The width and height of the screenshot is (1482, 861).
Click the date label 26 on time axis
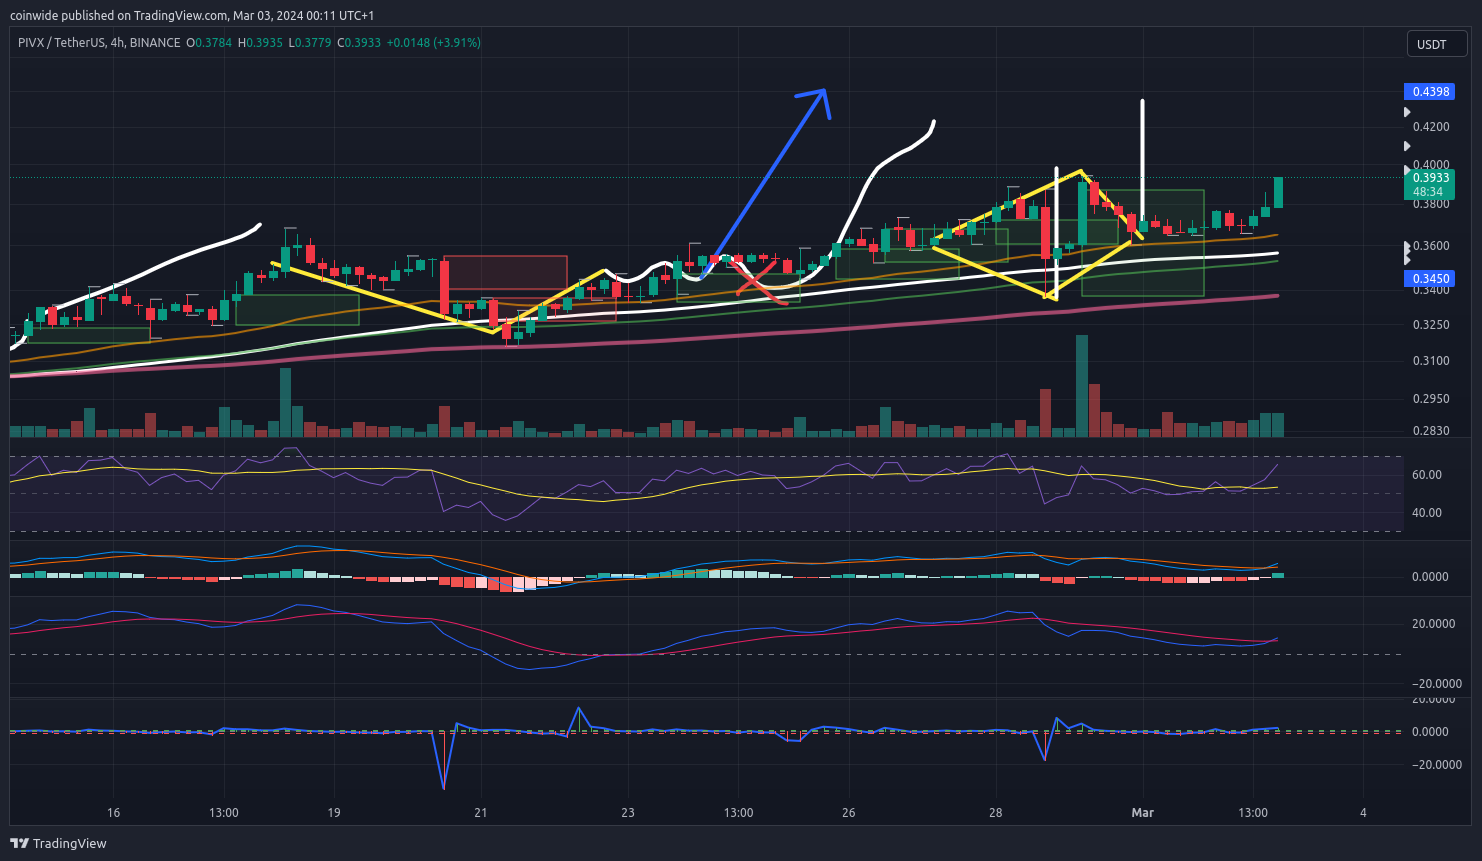849,813
